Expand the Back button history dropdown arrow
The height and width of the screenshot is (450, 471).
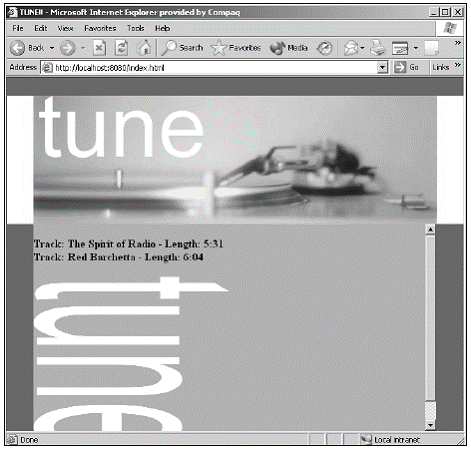point(52,48)
